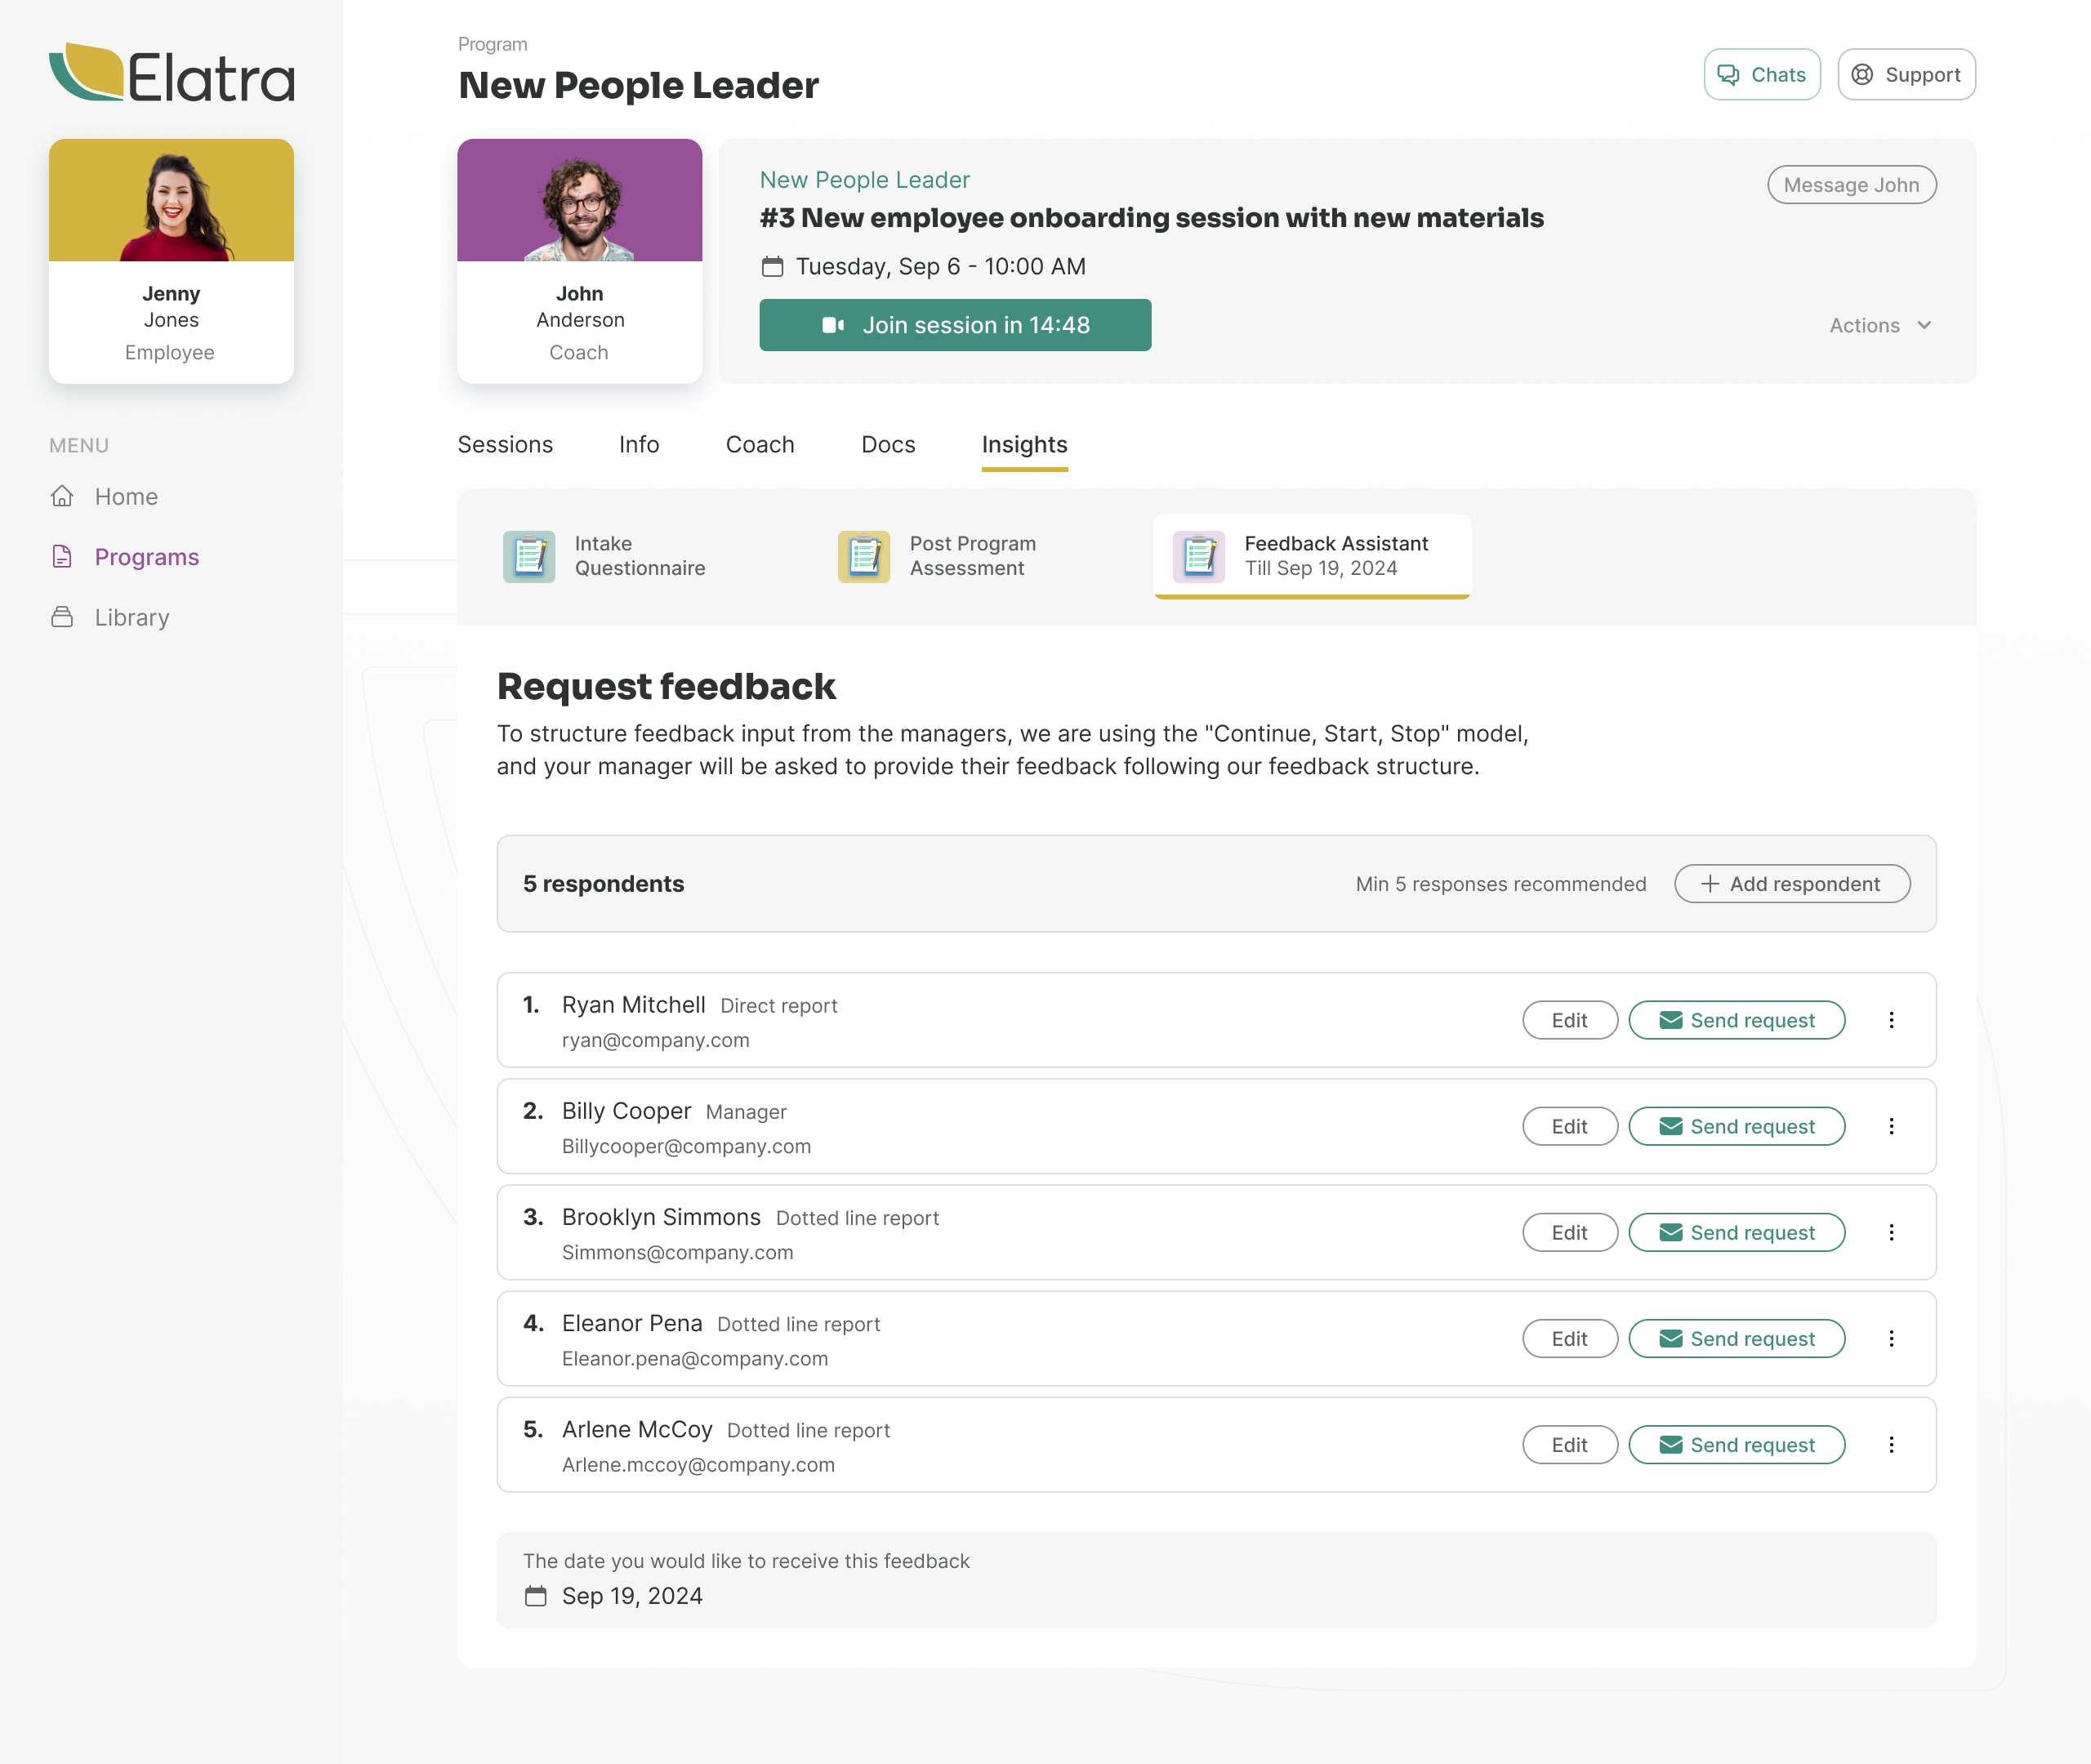The height and width of the screenshot is (1764, 2091).
Task: Open the Chats speech bubble button
Action: [1761, 75]
